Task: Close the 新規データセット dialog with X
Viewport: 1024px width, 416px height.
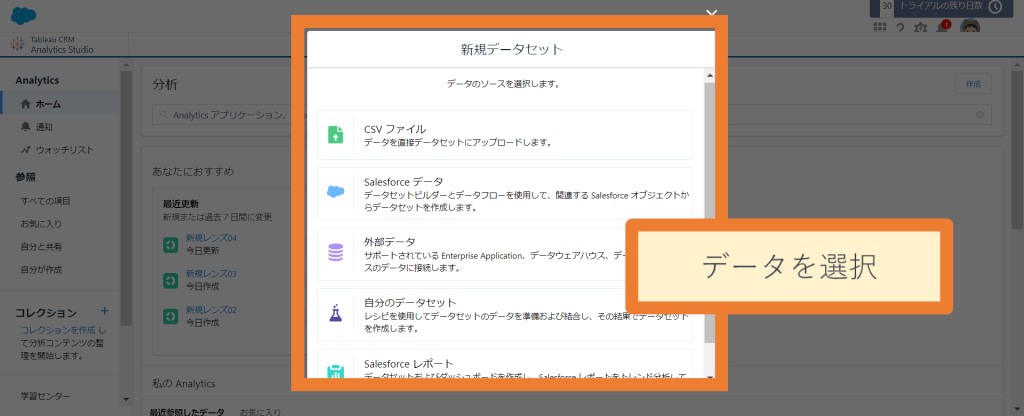Action: 711,13
